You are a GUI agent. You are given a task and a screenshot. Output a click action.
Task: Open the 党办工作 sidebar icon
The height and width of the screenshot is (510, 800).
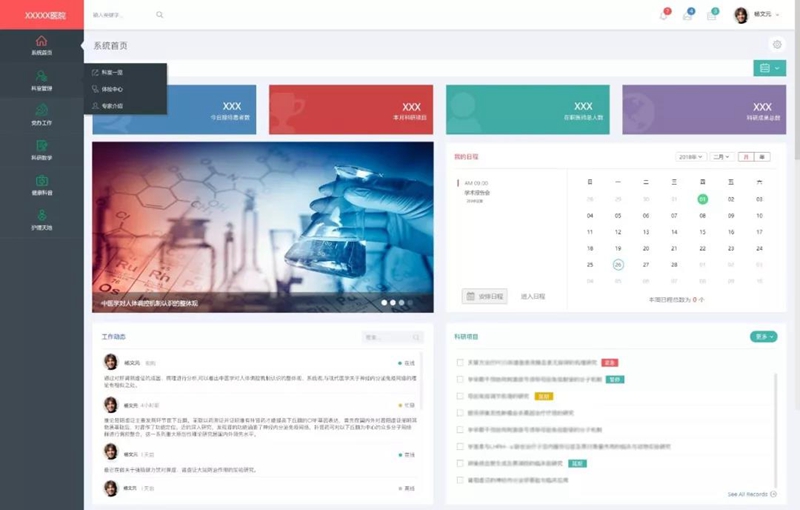(x=41, y=110)
